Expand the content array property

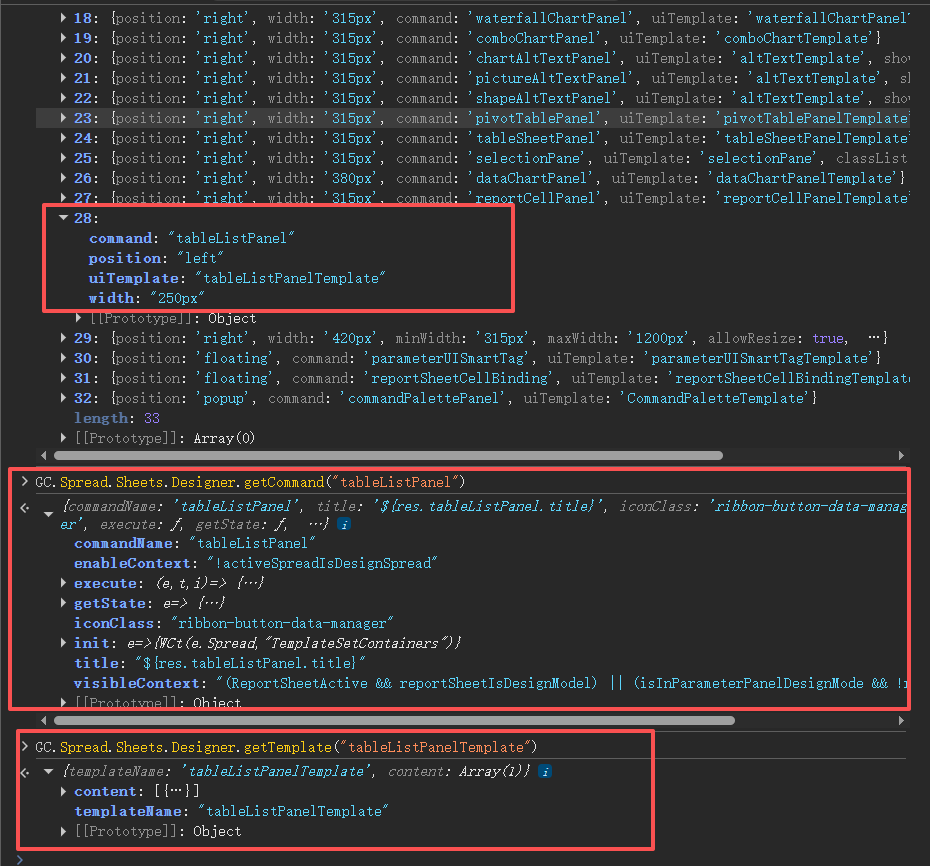[63, 791]
